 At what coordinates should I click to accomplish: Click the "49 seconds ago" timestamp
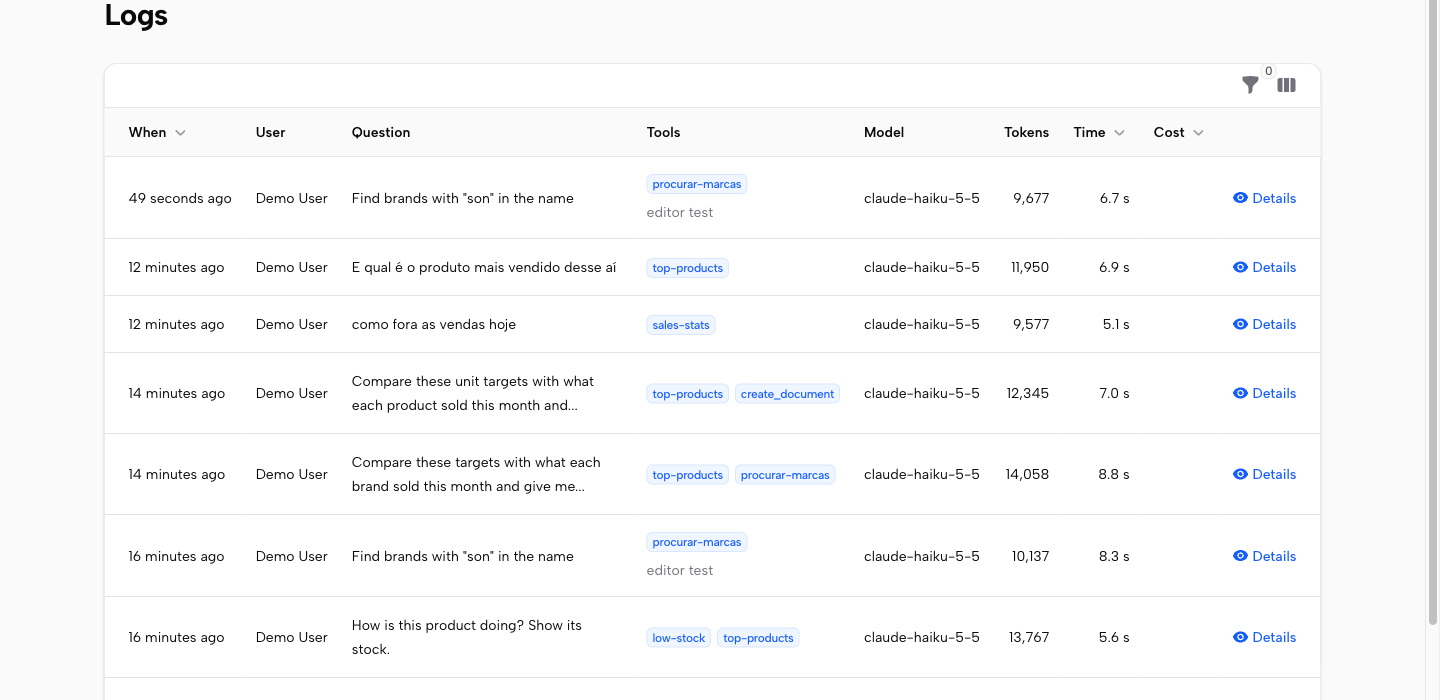pyautogui.click(x=180, y=198)
